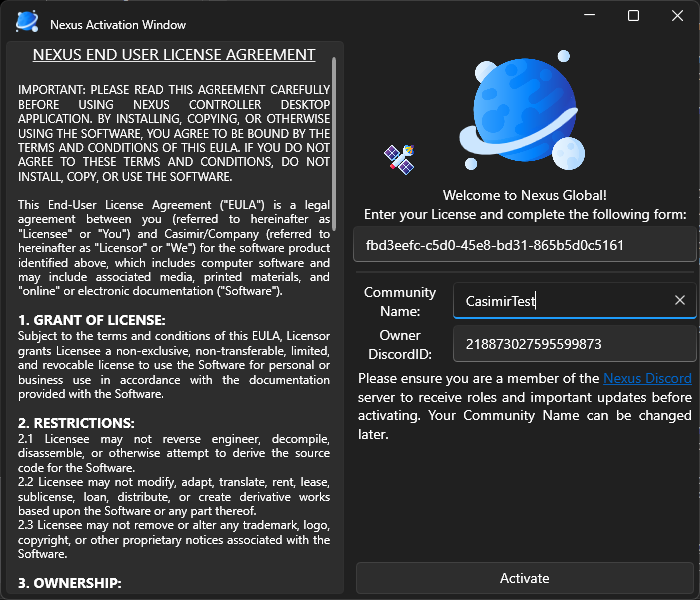
Task: Click the "3. OWNERSHIP" section heading
Action: (70, 582)
